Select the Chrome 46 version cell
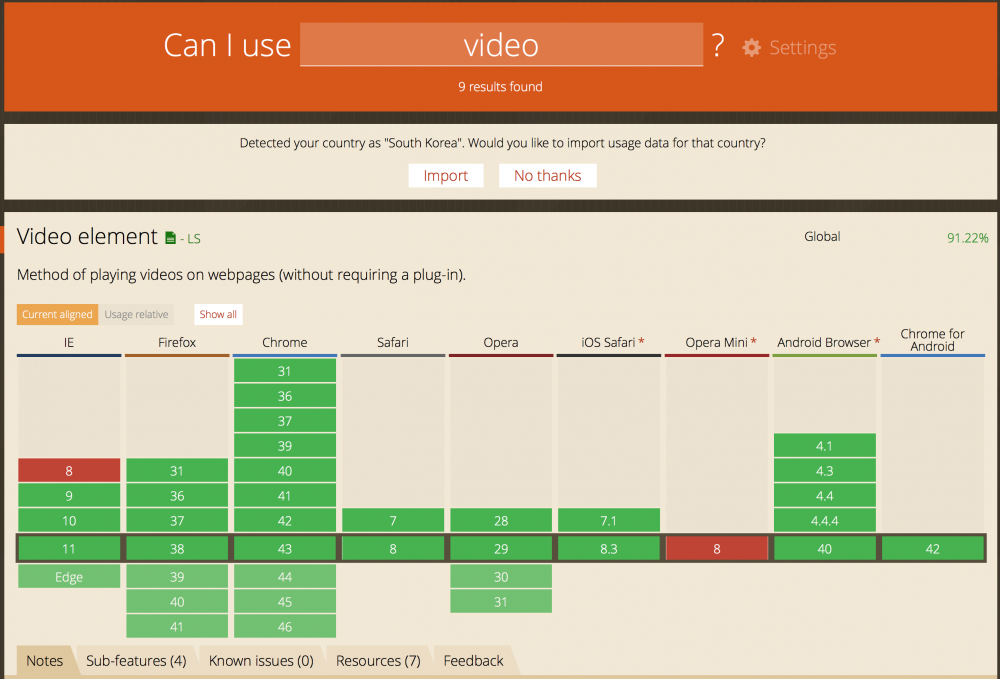 [285, 627]
